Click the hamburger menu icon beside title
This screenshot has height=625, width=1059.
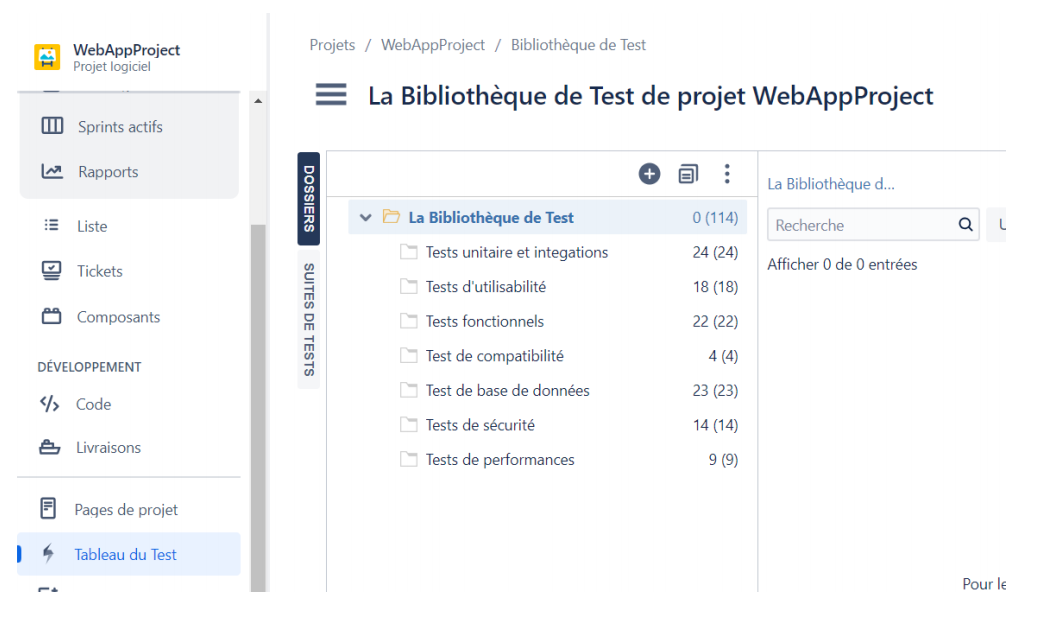[x=331, y=95]
